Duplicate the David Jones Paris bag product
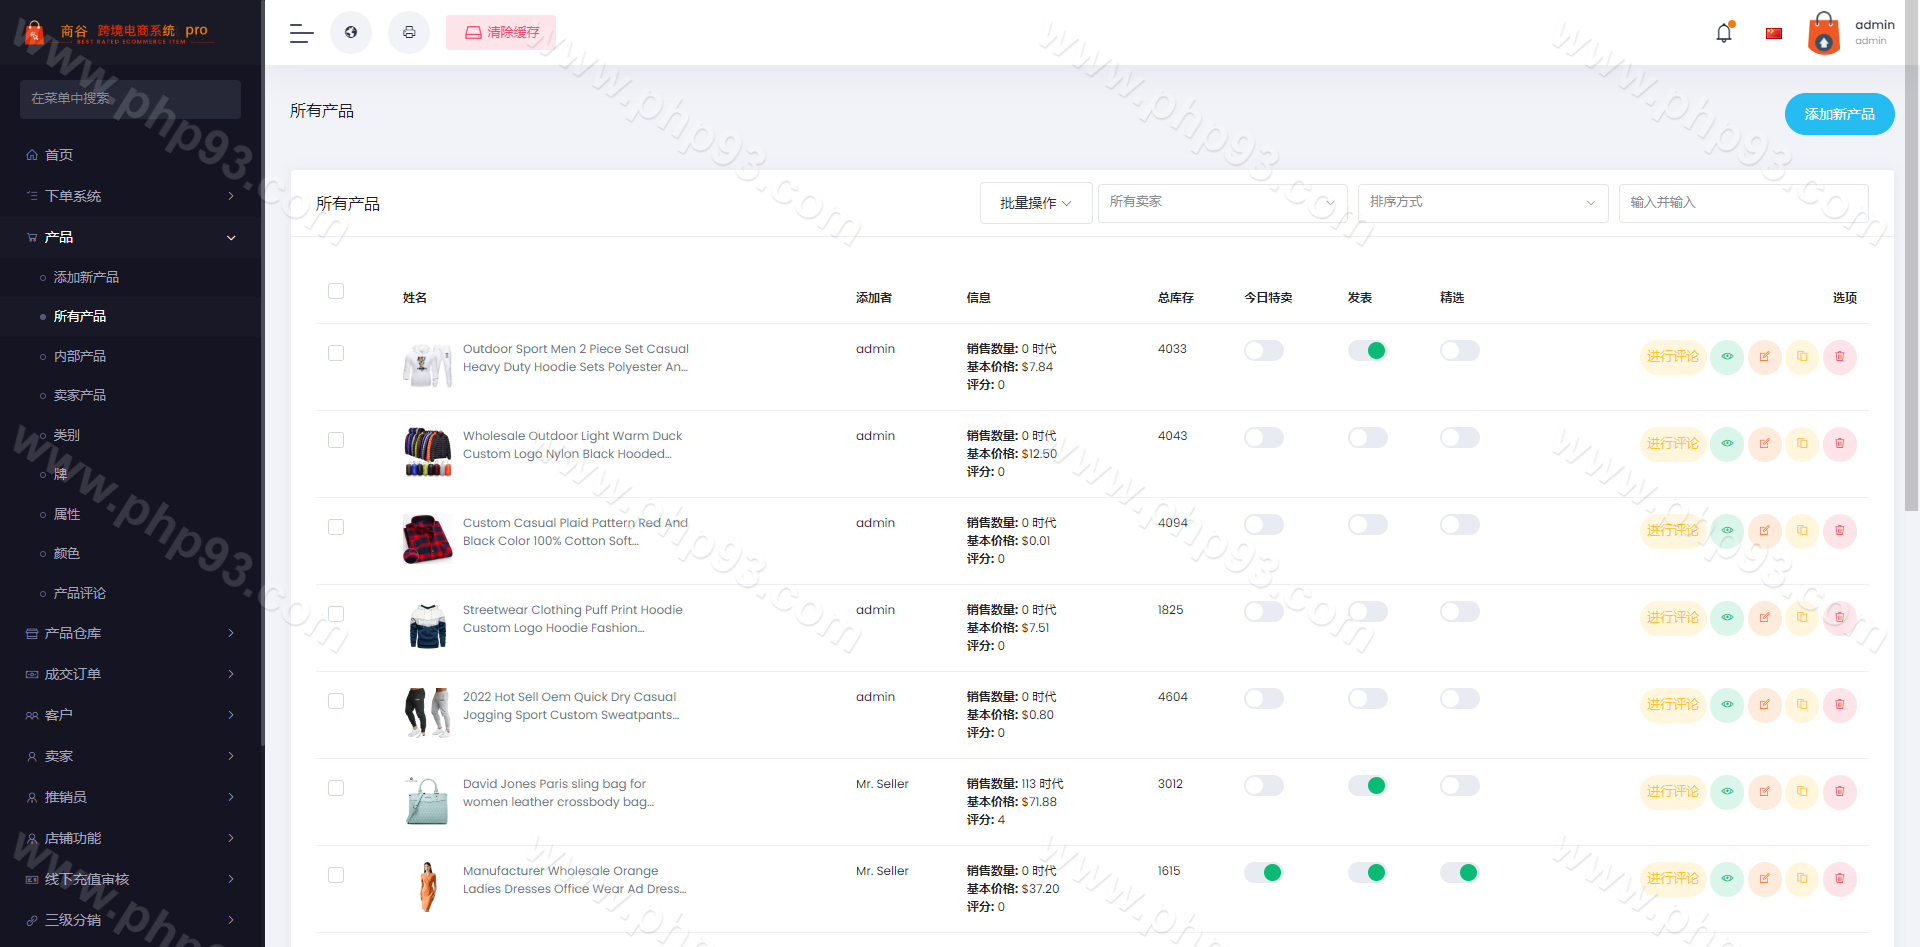The height and width of the screenshot is (947, 1920). [1802, 792]
